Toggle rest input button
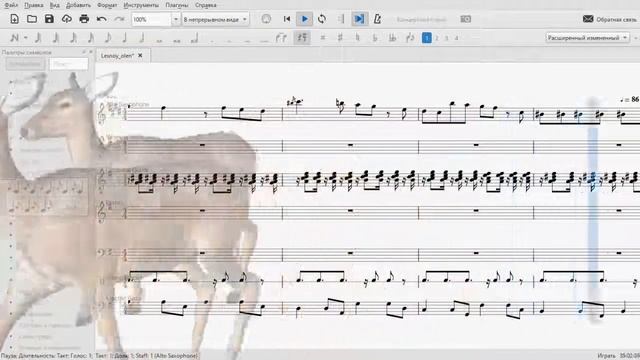This screenshot has height=360, width=640. [302, 38]
